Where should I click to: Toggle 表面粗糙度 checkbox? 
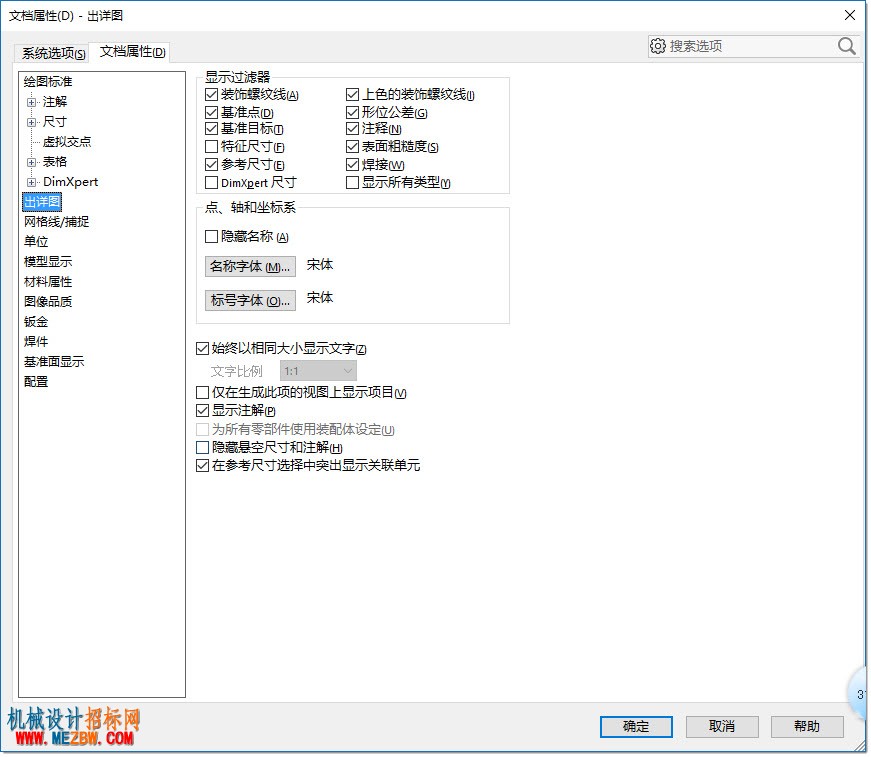(x=353, y=147)
